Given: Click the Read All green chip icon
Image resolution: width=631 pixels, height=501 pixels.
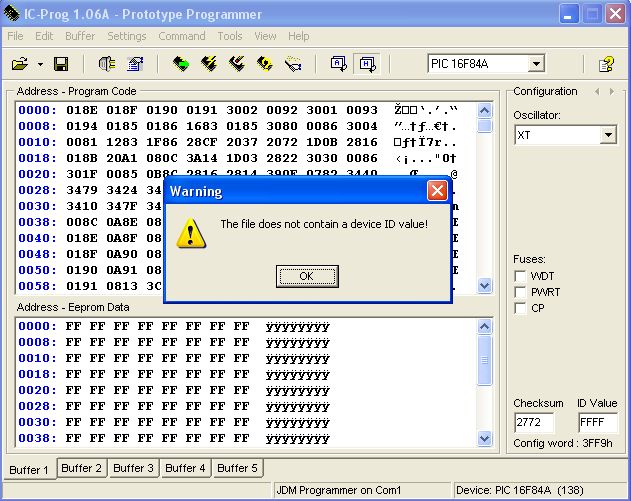Looking at the screenshot, I should [181, 64].
